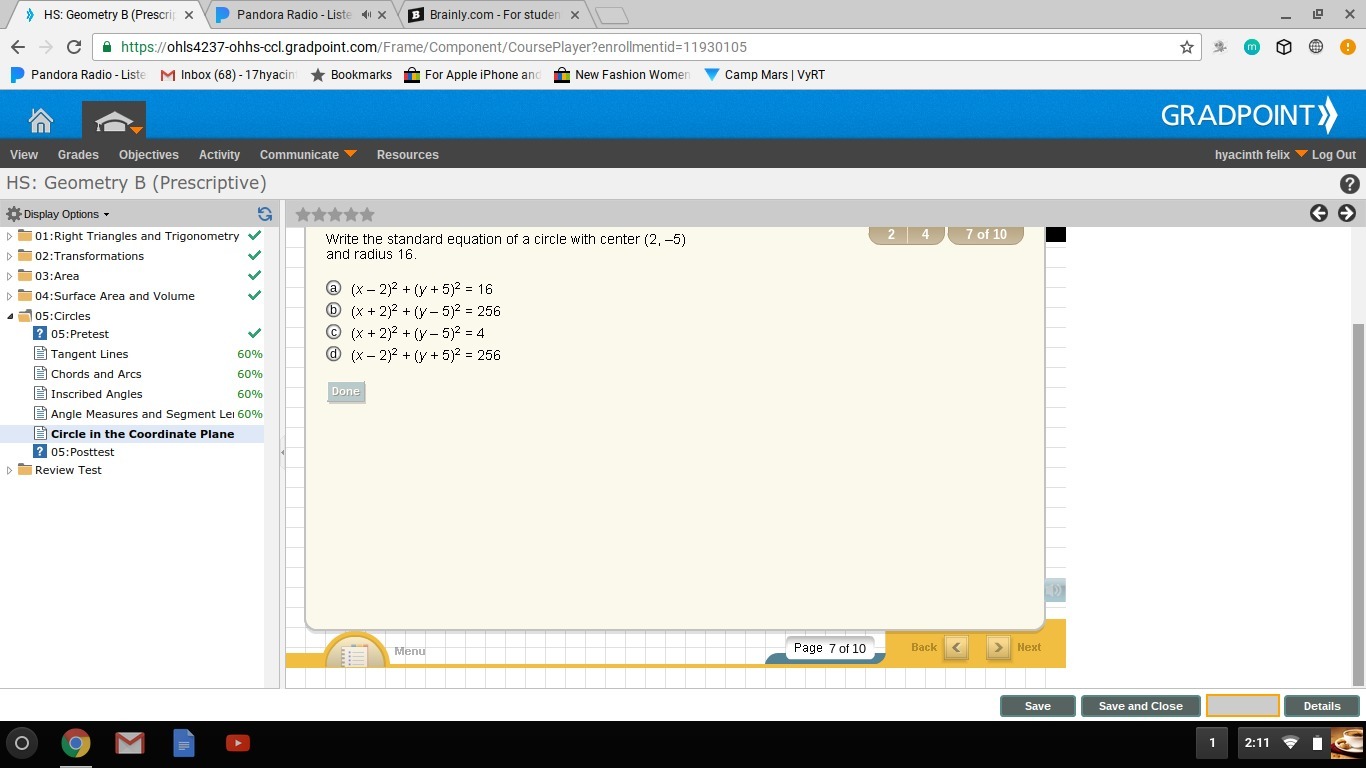The width and height of the screenshot is (1366, 768).
Task: Launch YouTube from the shelf
Action: pyautogui.click(x=238, y=743)
